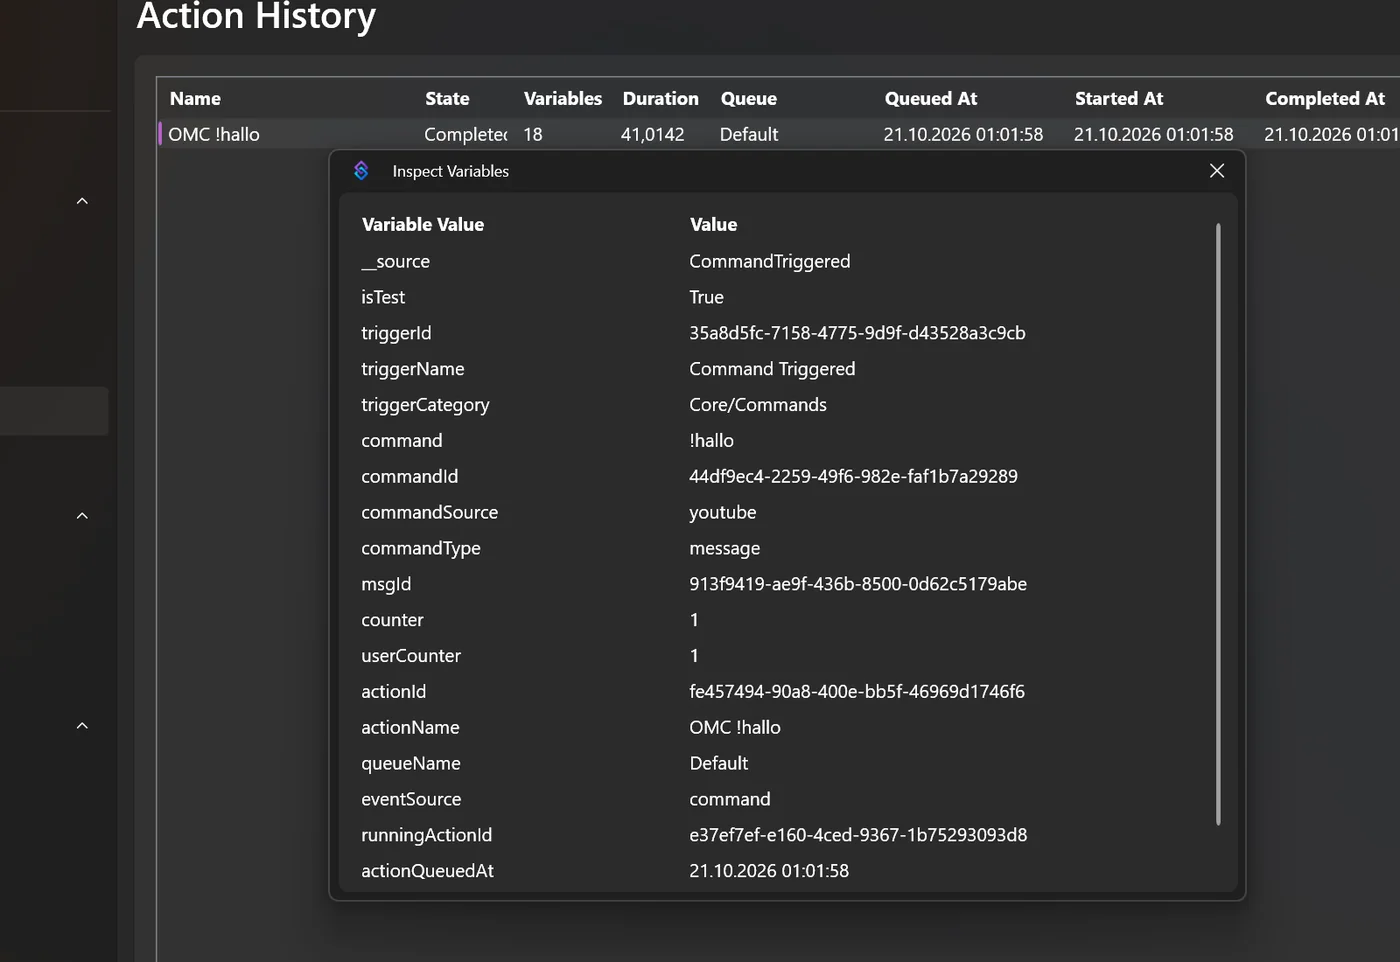This screenshot has height=962, width=1400.
Task: Click the Completed At column header
Action: click(x=1325, y=99)
